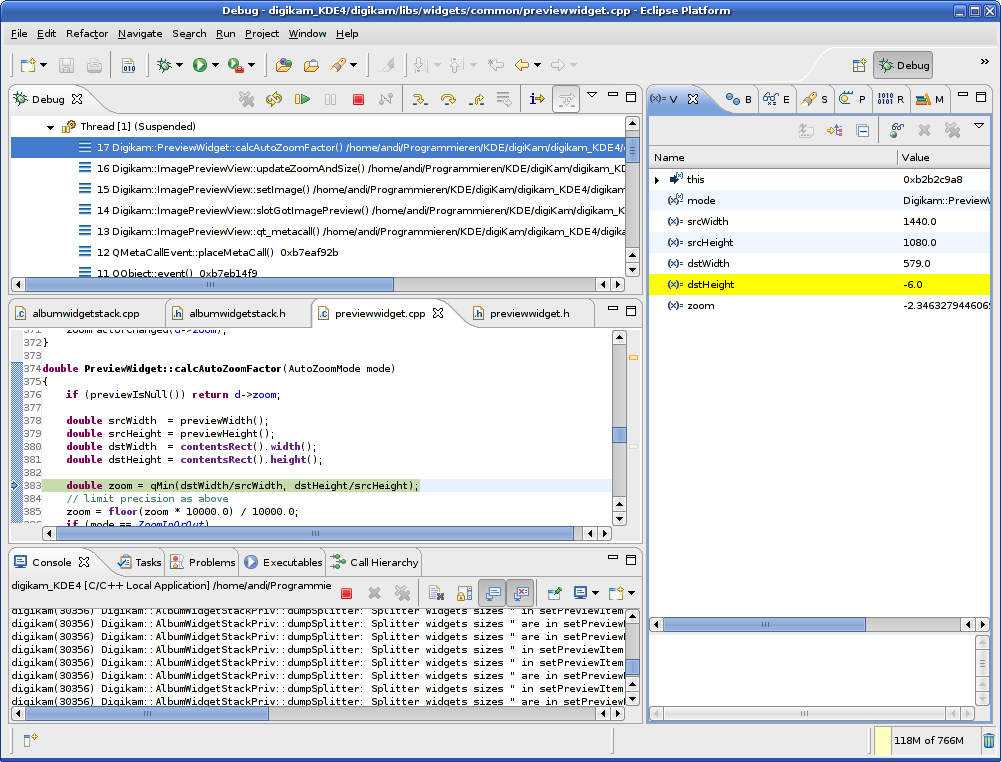This screenshot has height=762, width=1001.
Task: Terminate the debug session with red stop
Action: coord(358,99)
